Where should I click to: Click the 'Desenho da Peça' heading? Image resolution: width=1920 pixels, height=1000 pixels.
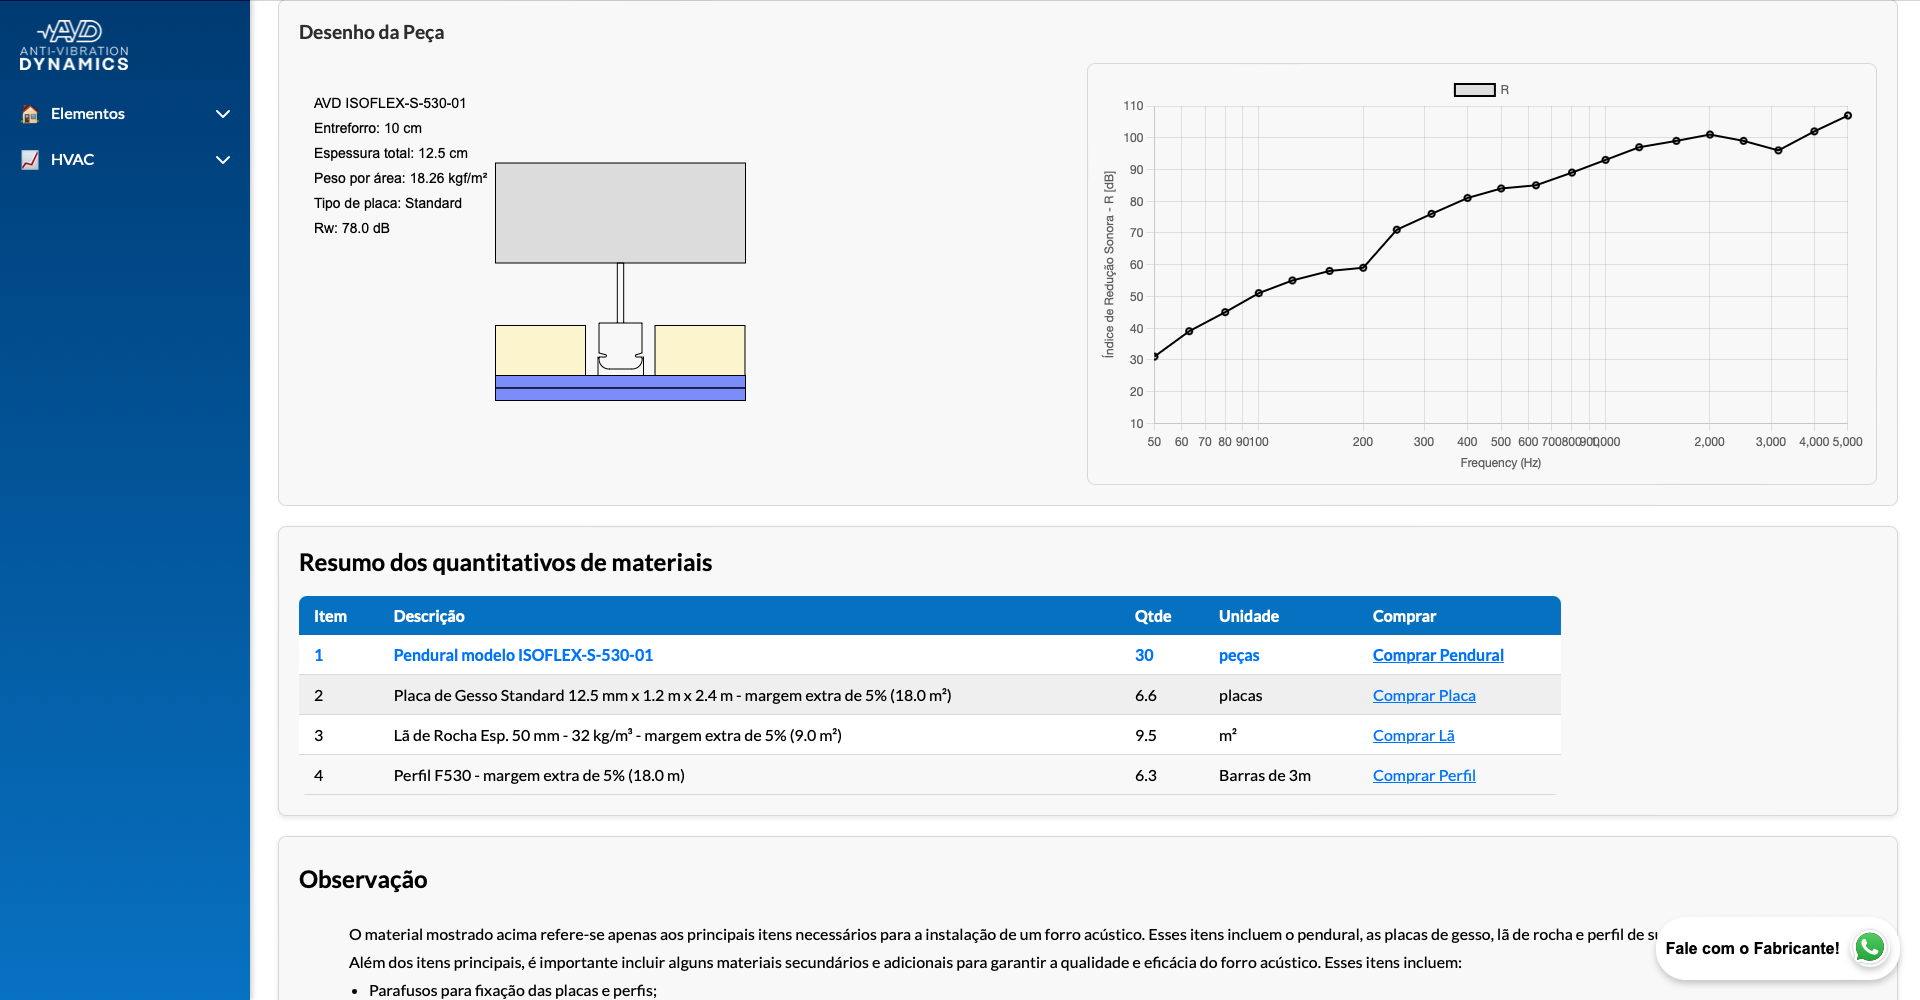pos(371,32)
